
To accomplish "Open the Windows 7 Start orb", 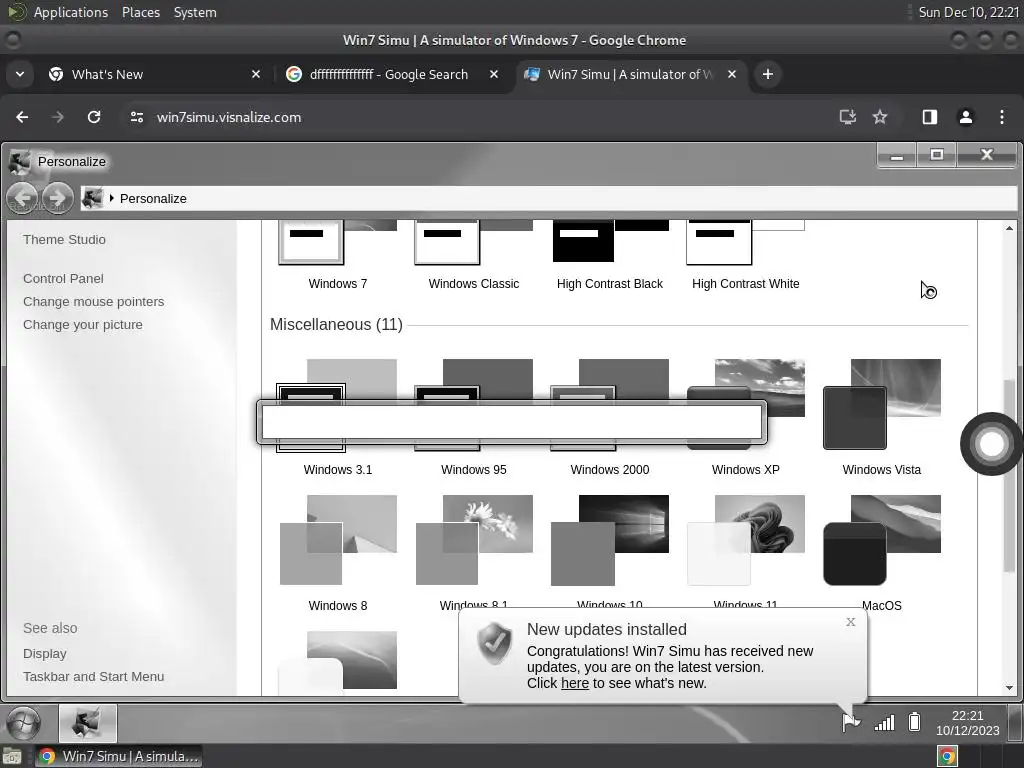I will pyautogui.click(x=24, y=724).
